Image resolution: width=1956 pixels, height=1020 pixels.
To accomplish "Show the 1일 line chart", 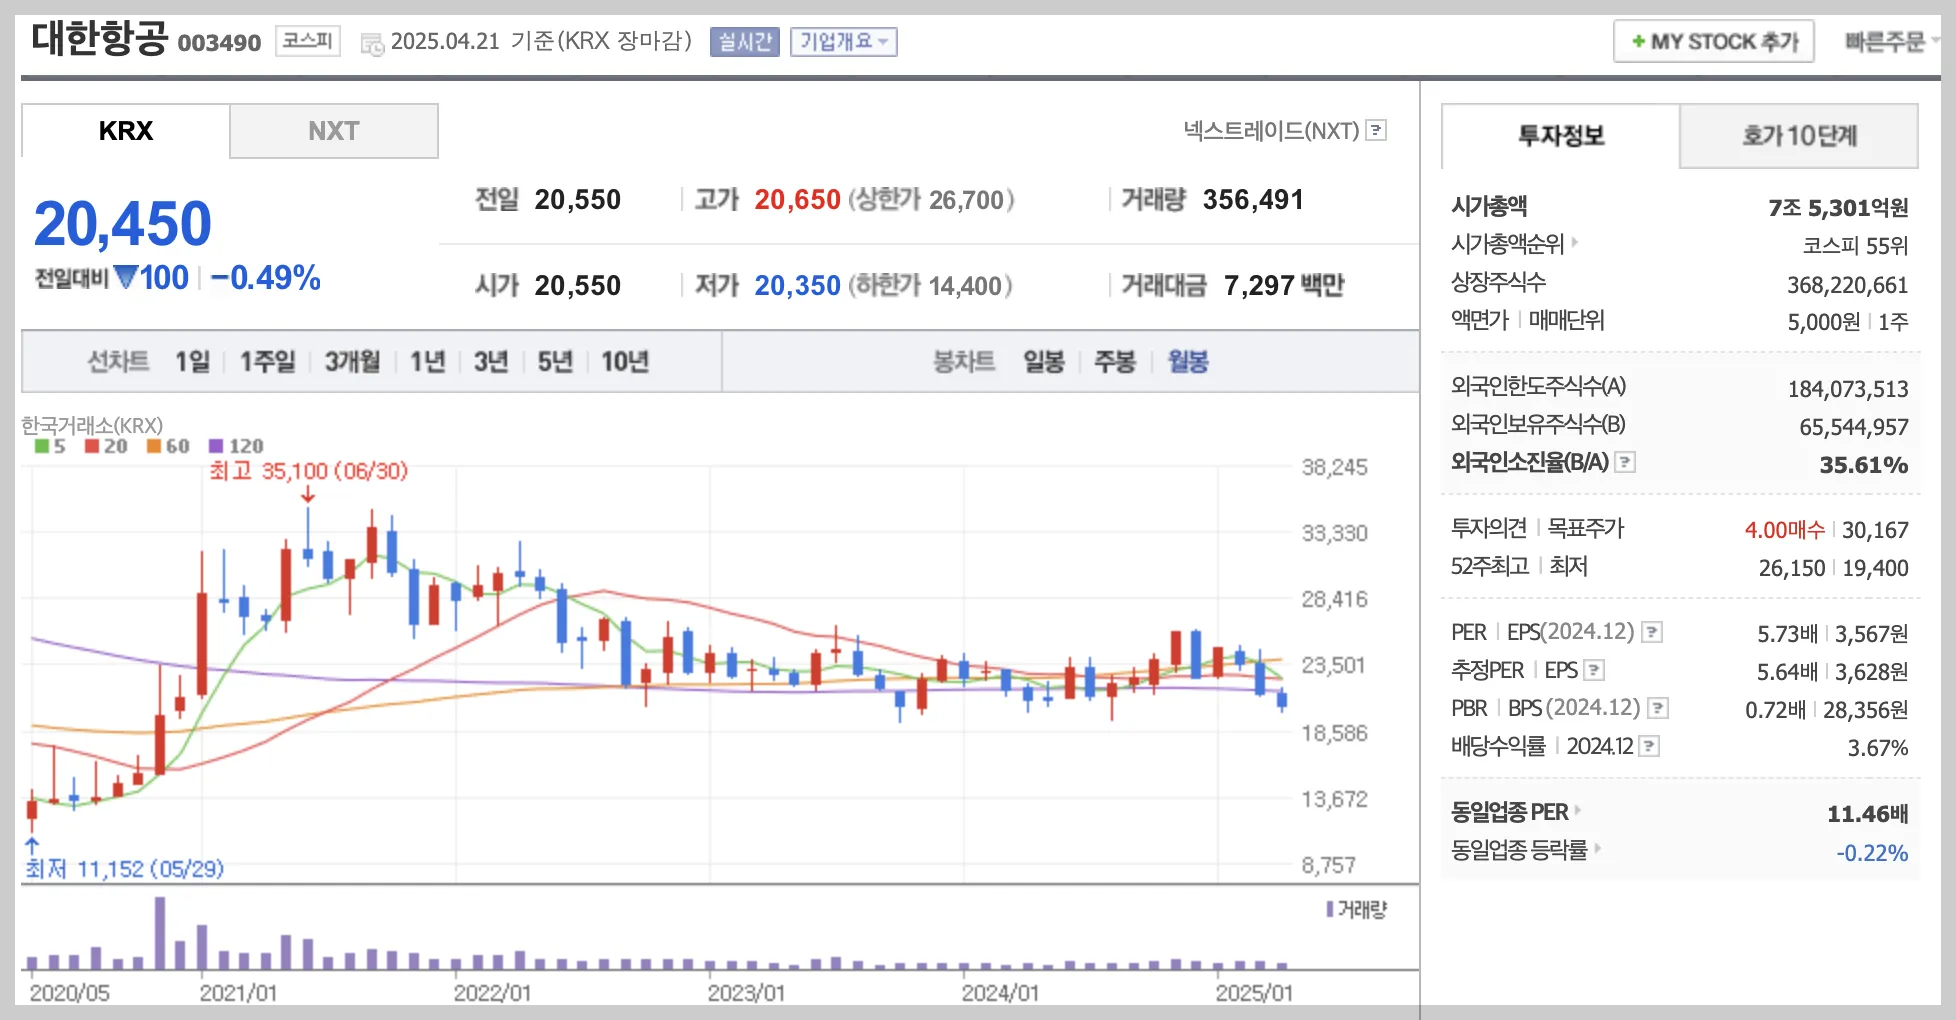I will point(193,361).
